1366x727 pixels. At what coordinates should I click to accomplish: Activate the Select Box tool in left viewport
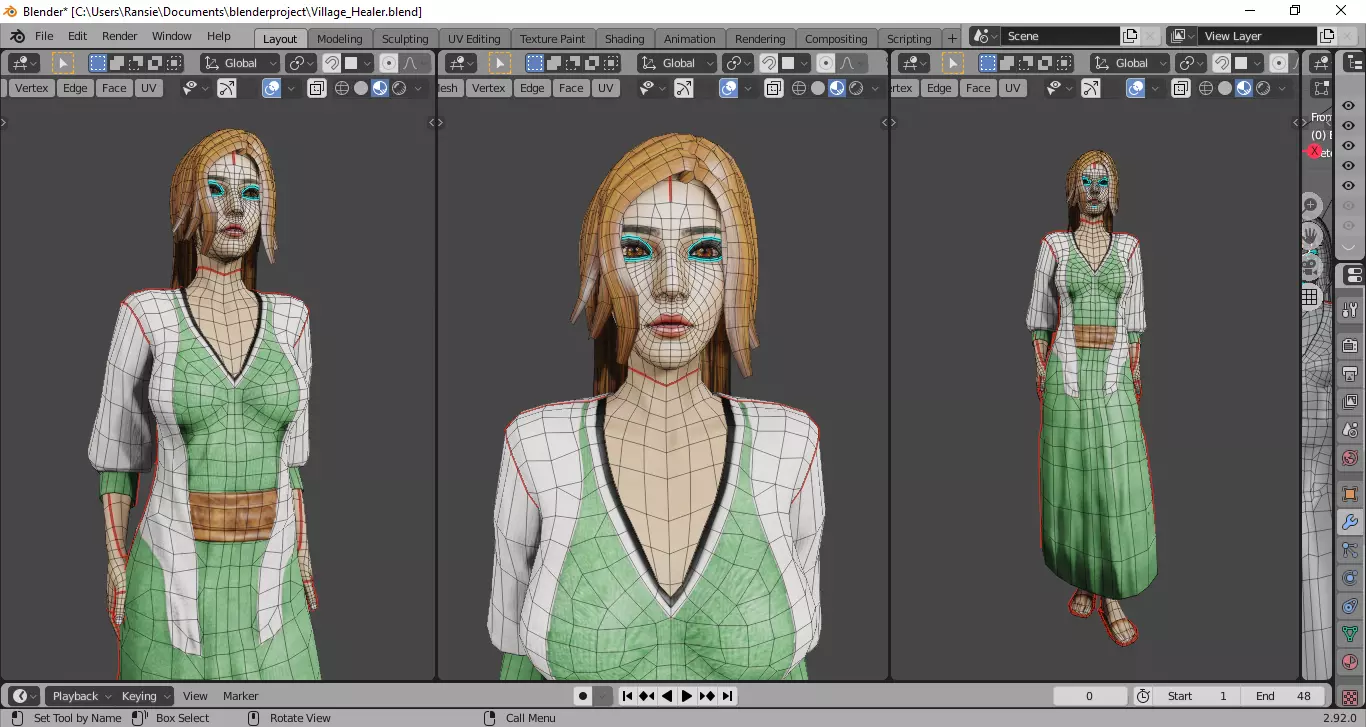(63, 63)
